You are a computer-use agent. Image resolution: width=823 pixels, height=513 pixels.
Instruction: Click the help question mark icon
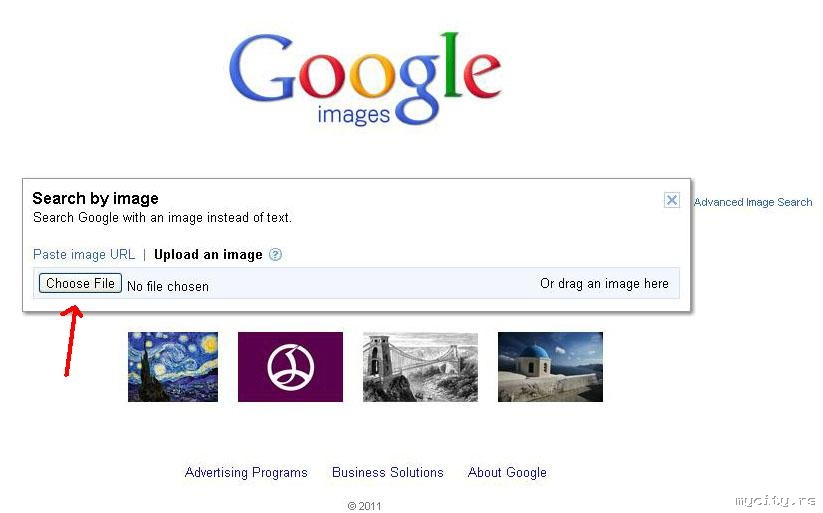(275, 255)
